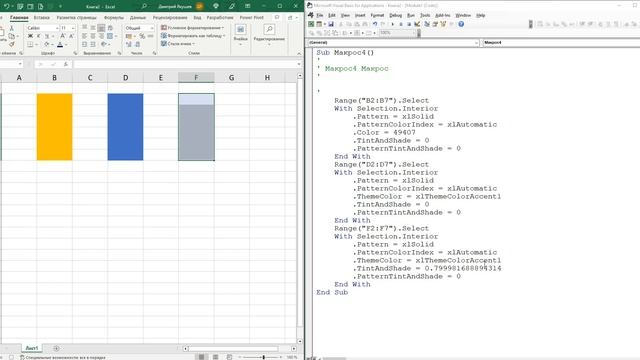Click the column F header

pyautogui.click(x=196, y=78)
